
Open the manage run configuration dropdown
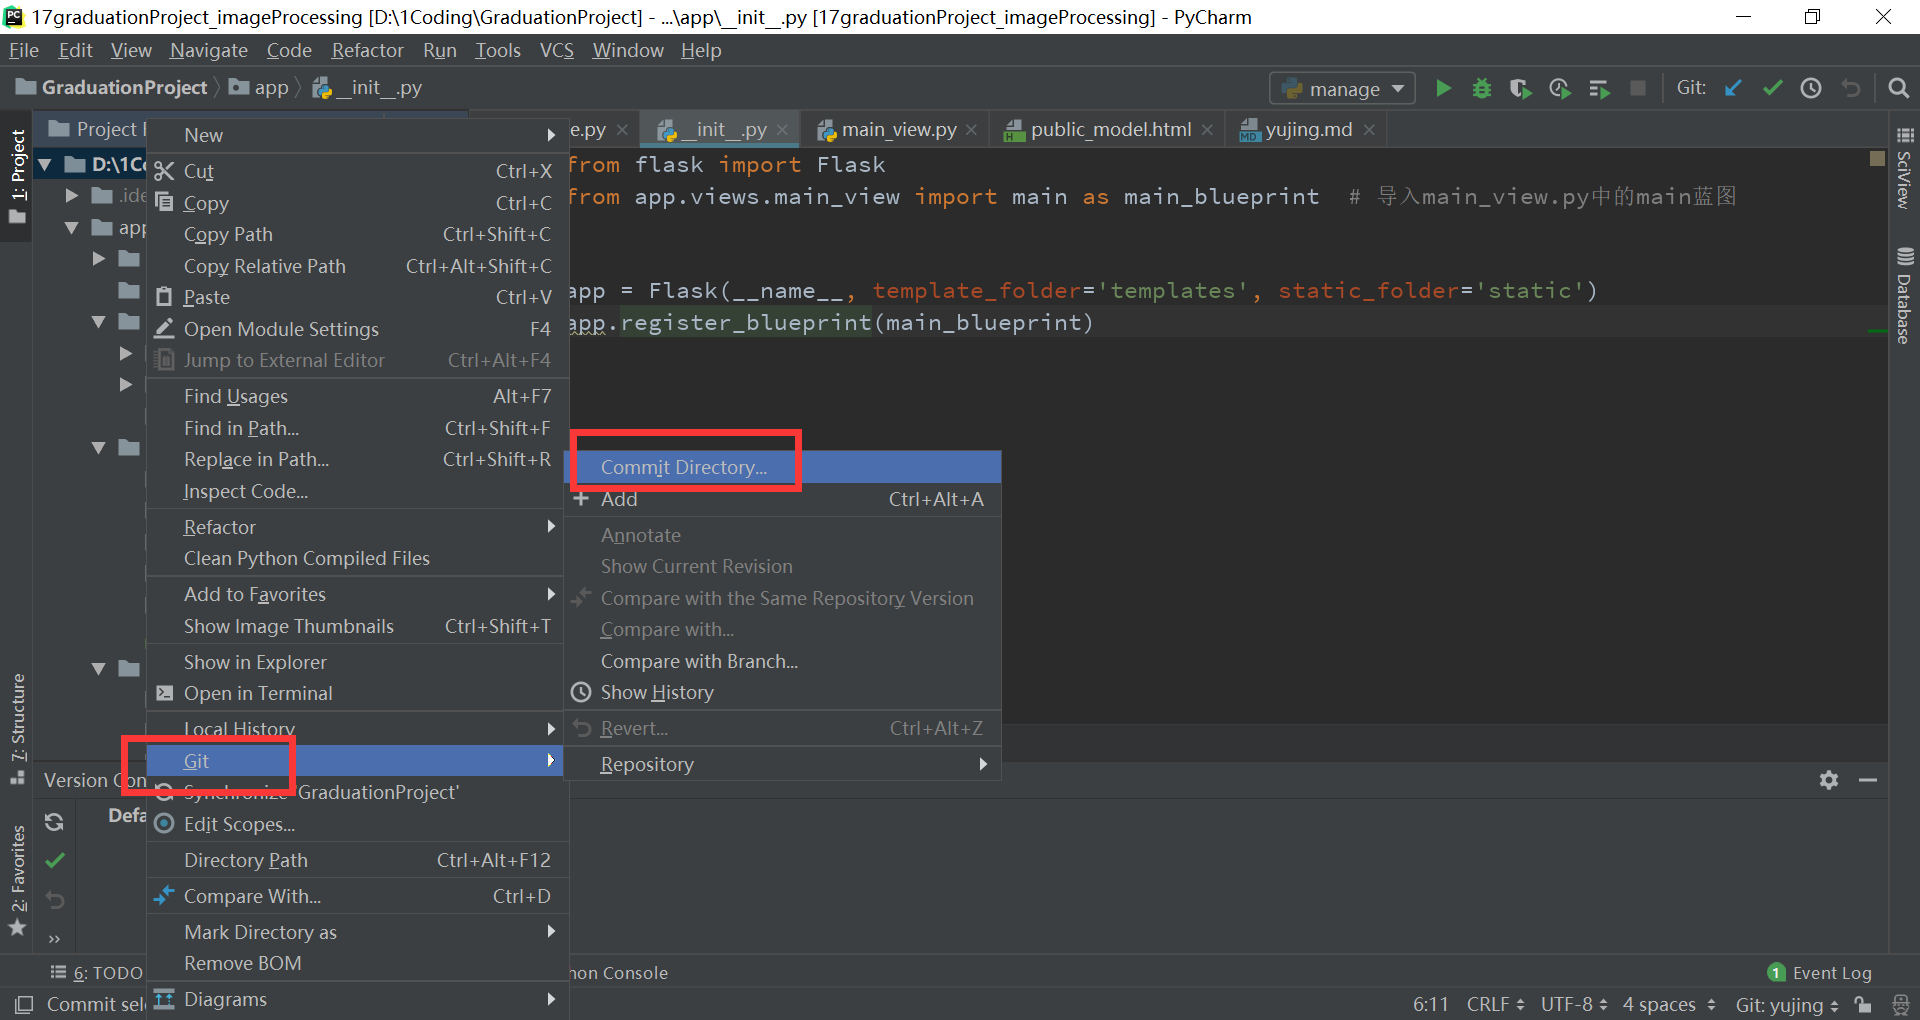point(1341,88)
